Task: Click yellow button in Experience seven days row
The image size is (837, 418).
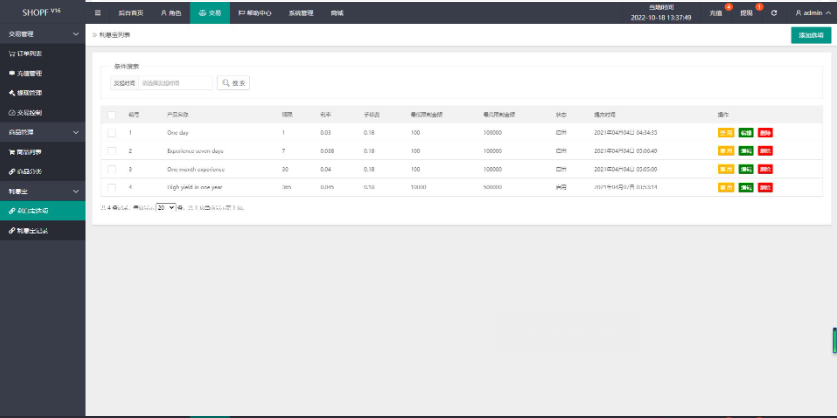Action: (726, 151)
